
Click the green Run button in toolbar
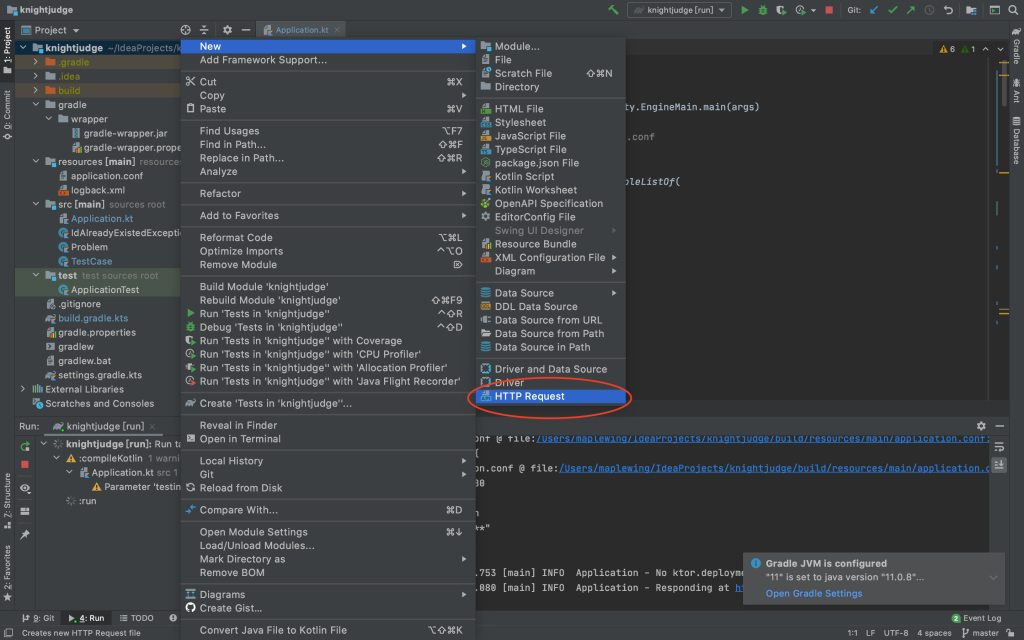click(x=744, y=10)
